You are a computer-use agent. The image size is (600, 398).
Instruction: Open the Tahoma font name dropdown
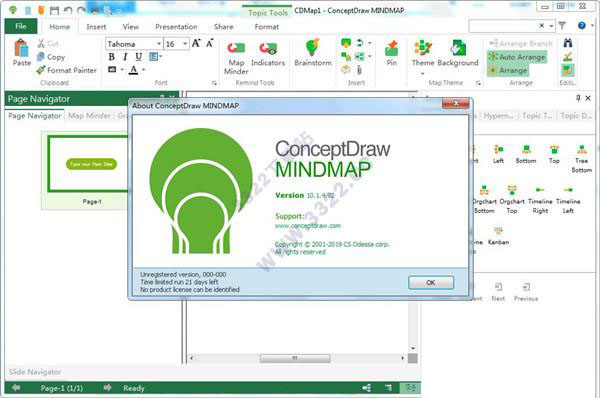[x=159, y=44]
